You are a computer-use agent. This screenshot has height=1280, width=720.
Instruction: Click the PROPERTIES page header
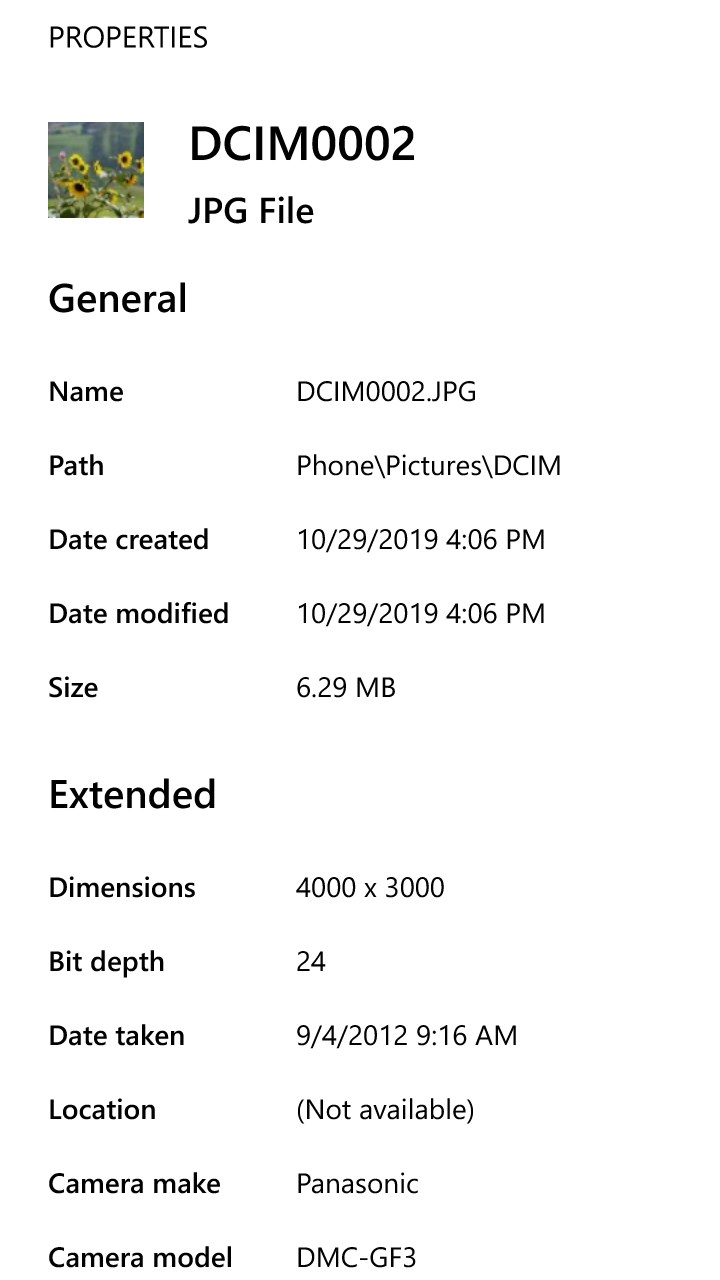coord(128,38)
